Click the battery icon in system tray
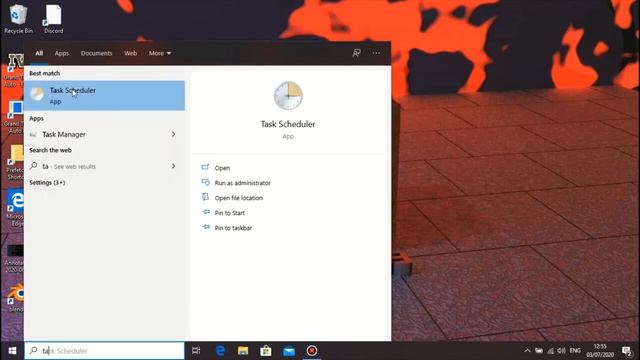Screen dimensions: 640x360 [x=539, y=351]
